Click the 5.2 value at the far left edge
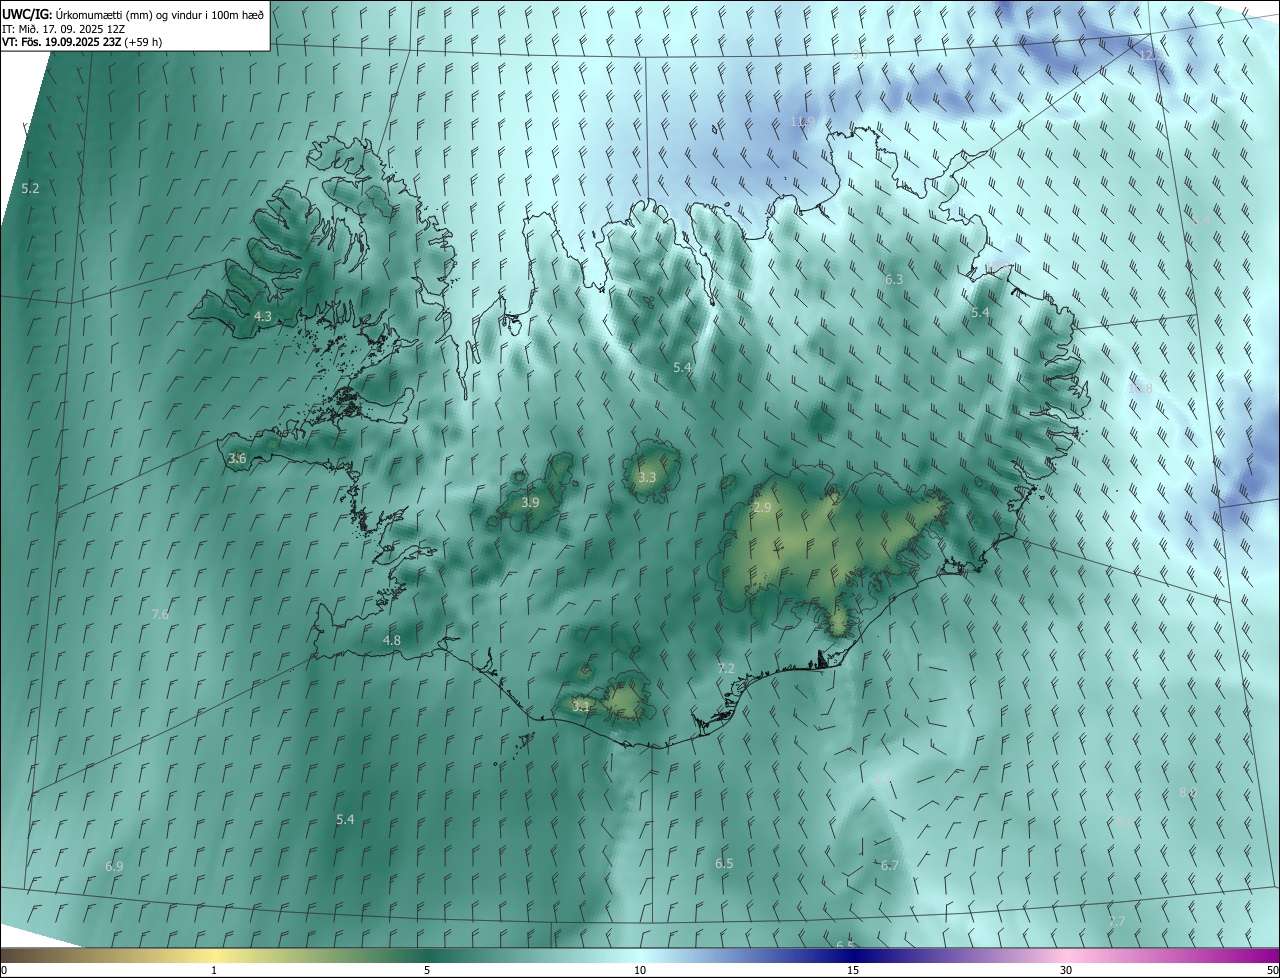This screenshot has height=978, width=1280. click(30, 188)
